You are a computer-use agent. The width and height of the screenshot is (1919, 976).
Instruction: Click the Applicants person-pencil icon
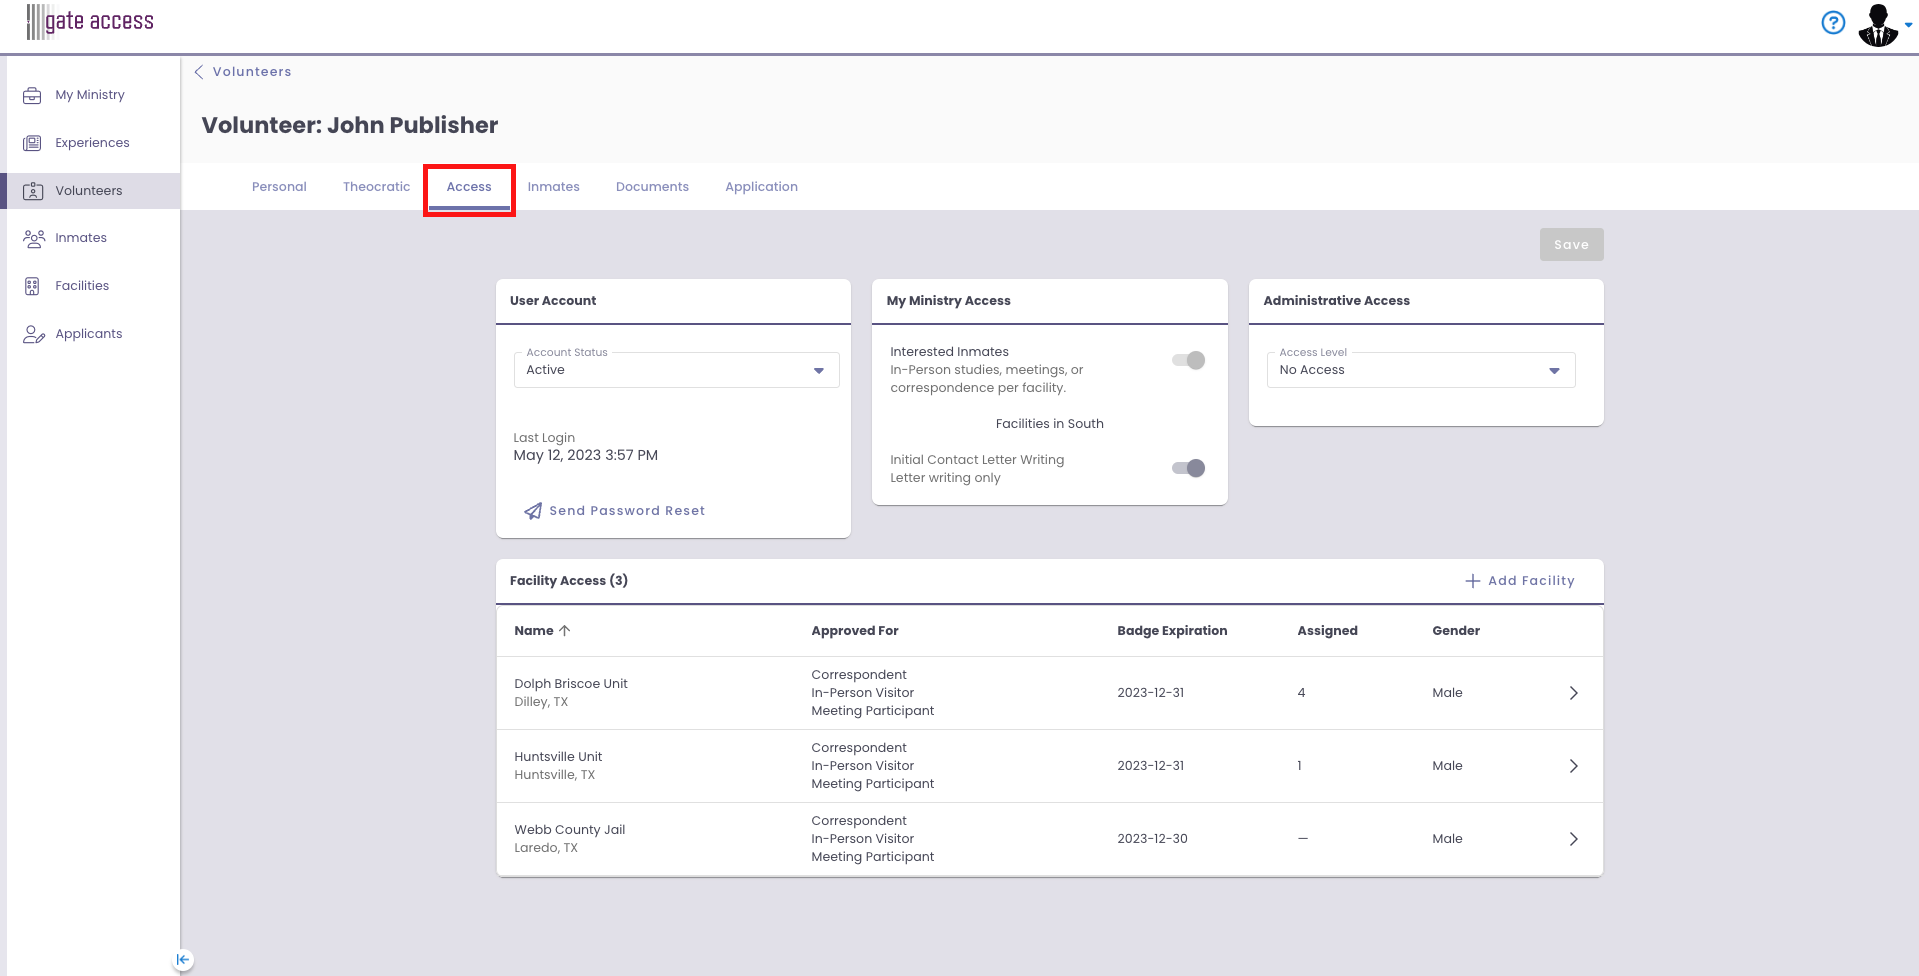(34, 334)
